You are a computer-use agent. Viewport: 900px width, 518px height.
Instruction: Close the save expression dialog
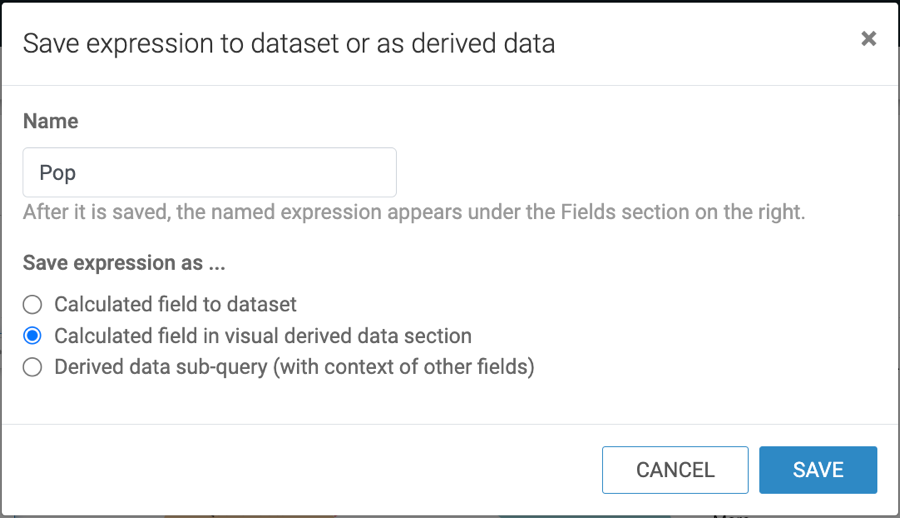coord(868,39)
